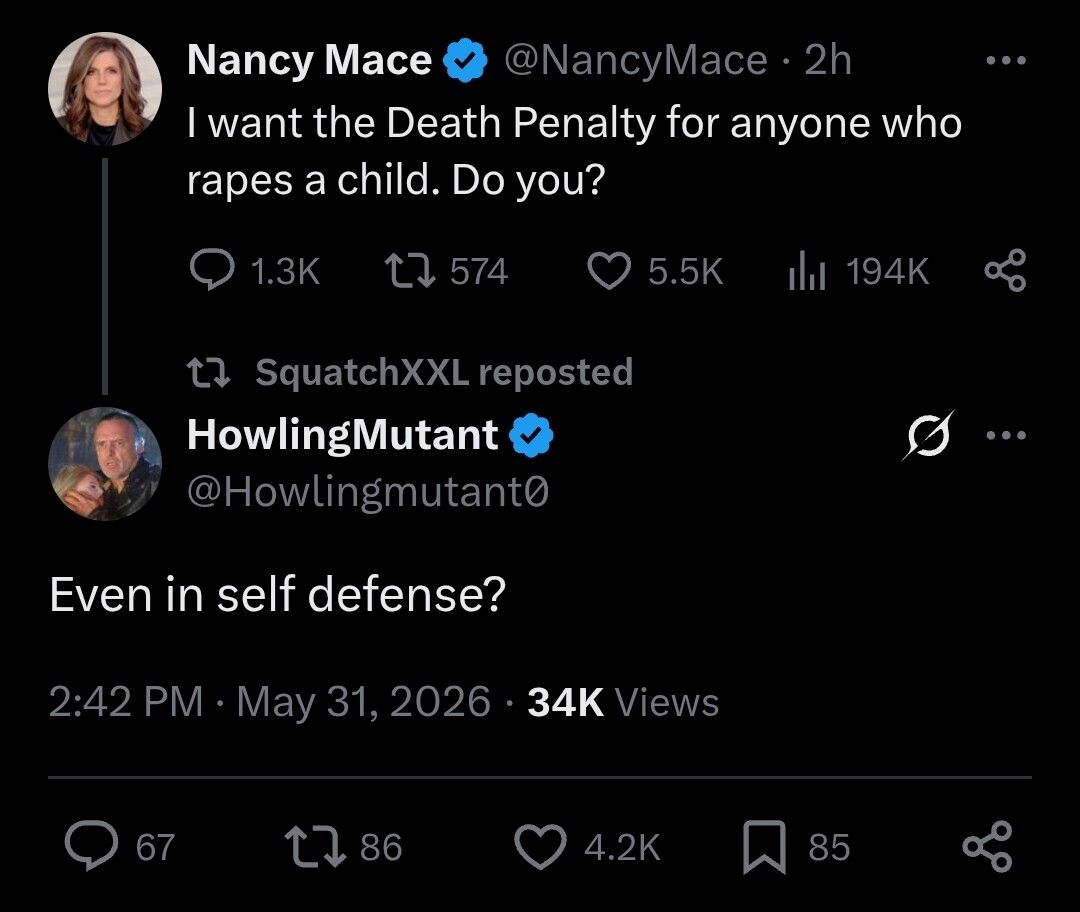Open the @Howlingmutant0 handle link
1080x912 pixels.
pyautogui.click(x=368, y=492)
